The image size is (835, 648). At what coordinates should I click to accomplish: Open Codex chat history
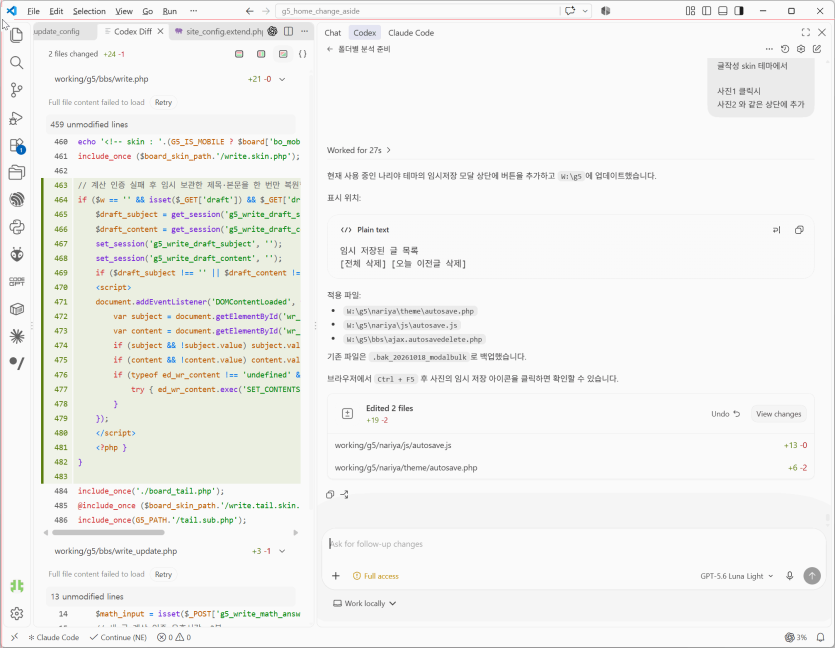tap(785, 49)
